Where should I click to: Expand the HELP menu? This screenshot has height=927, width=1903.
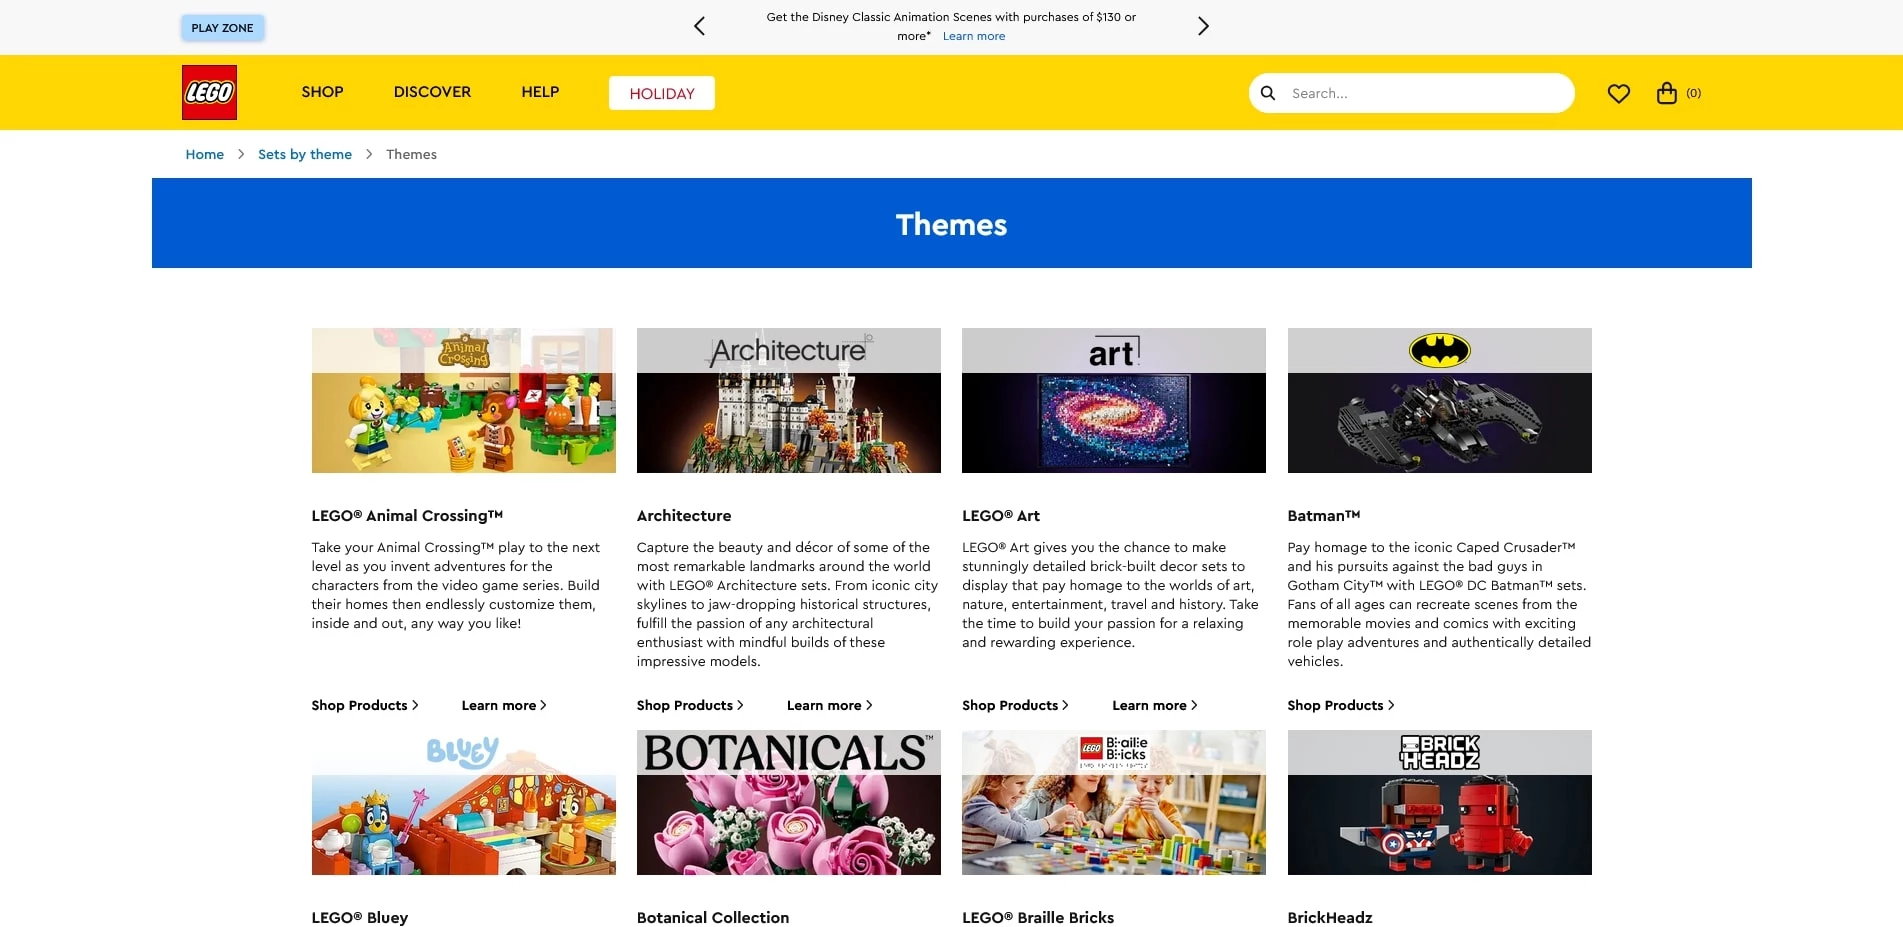[x=540, y=92]
